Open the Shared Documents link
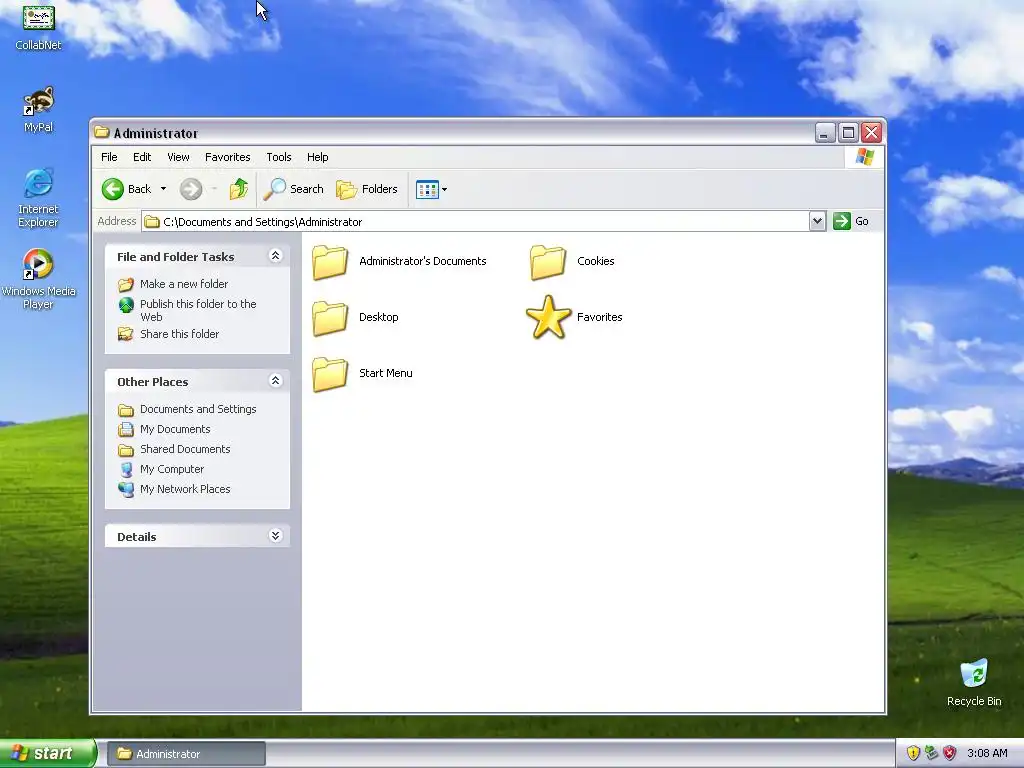 click(185, 449)
